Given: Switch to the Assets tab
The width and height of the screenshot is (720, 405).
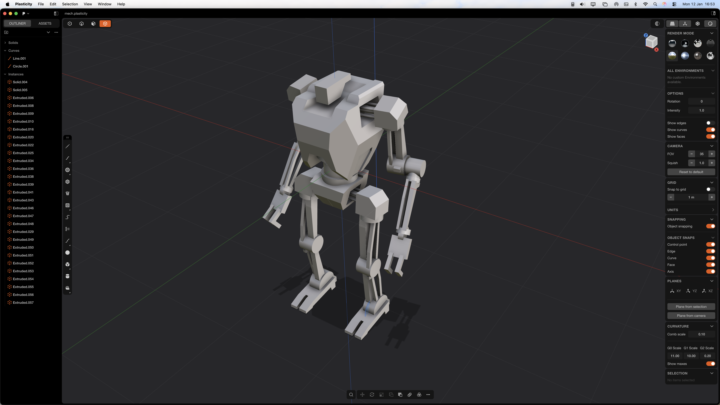Looking at the screenshot, I should pos(45,23).
